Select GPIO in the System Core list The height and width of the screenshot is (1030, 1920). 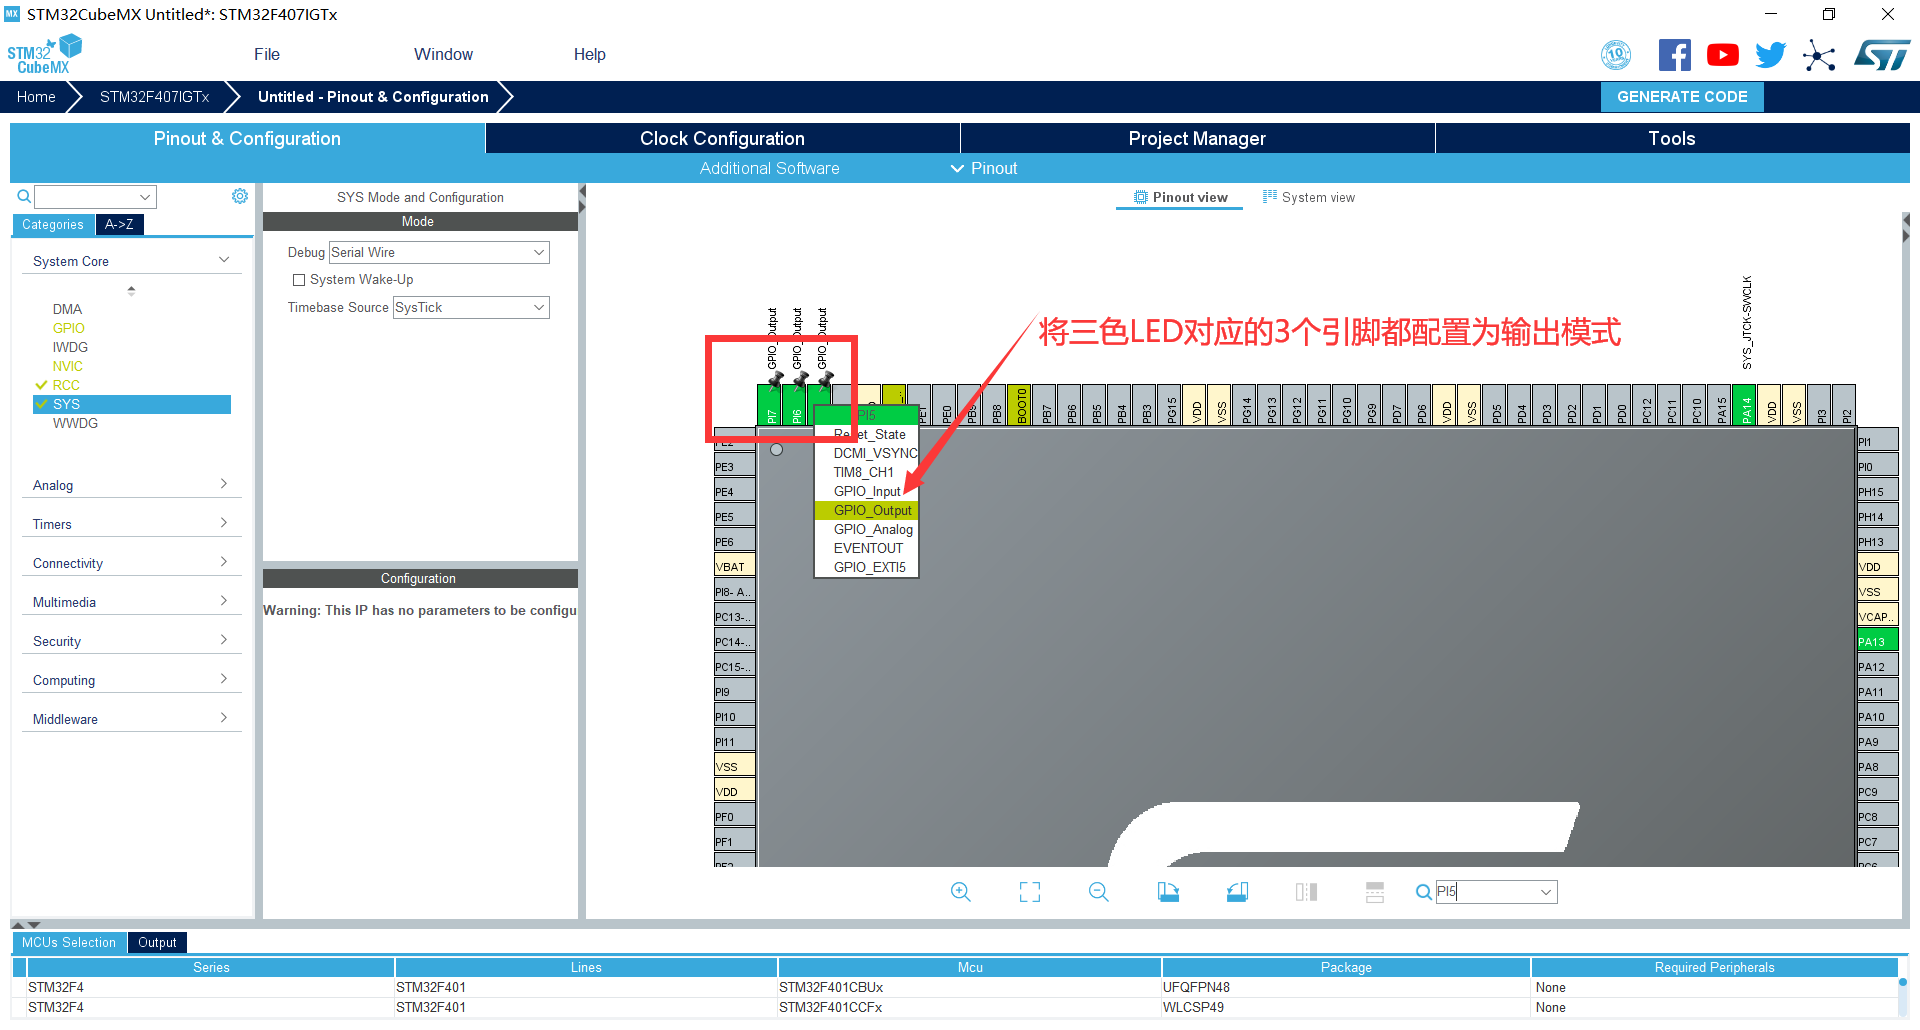[x=69, y=328]
